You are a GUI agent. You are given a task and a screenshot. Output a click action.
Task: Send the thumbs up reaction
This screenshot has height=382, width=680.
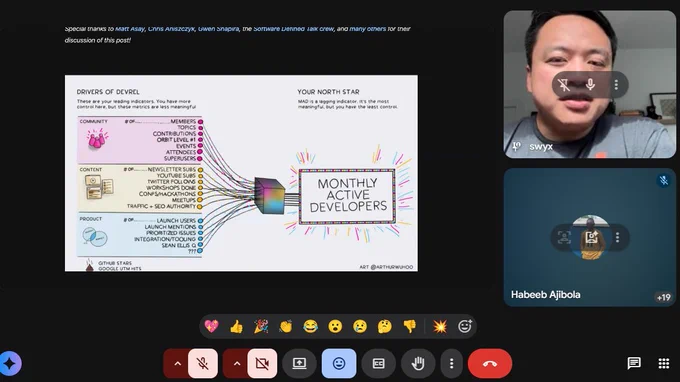click(x=236, y=326)
